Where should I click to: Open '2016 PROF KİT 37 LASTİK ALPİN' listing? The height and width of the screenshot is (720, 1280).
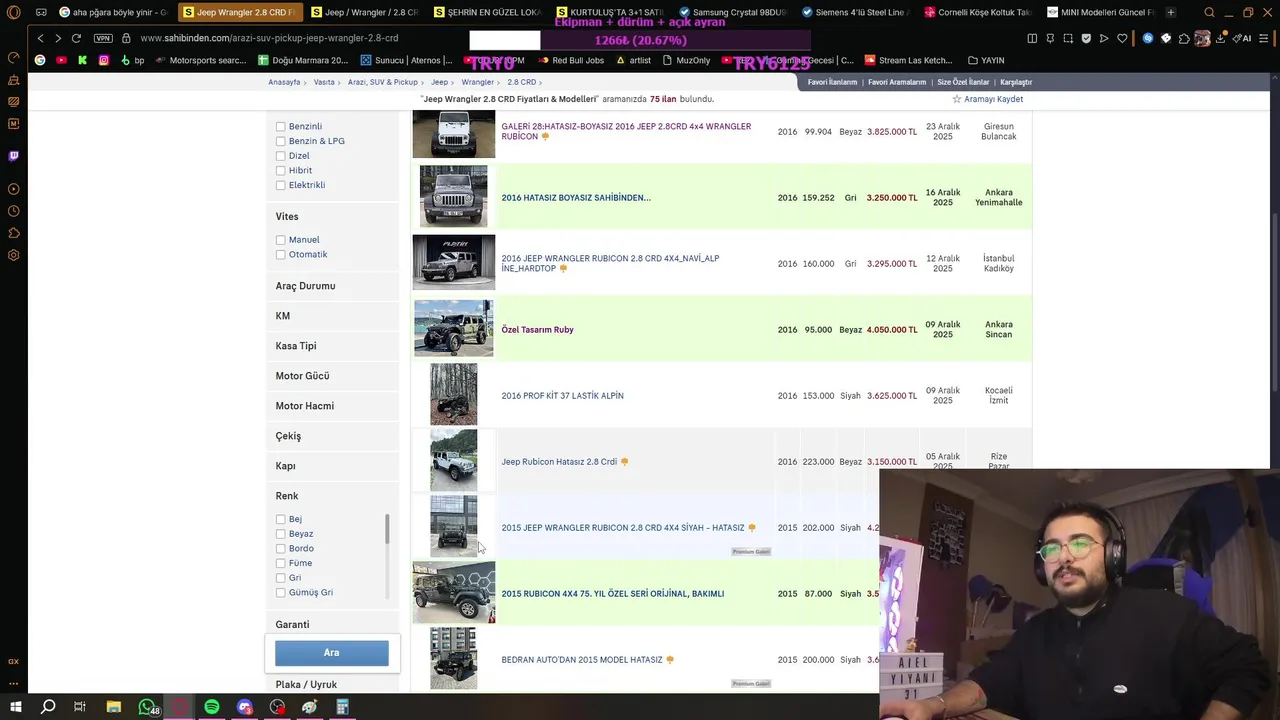click(x=562, y=396)
